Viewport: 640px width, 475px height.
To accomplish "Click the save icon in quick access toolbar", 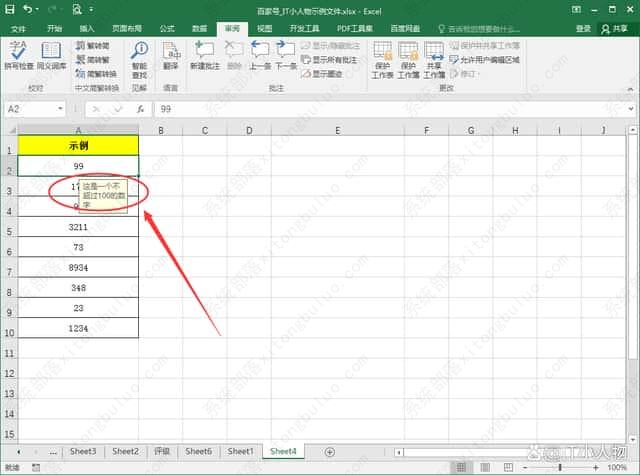I will click(10, 8).
